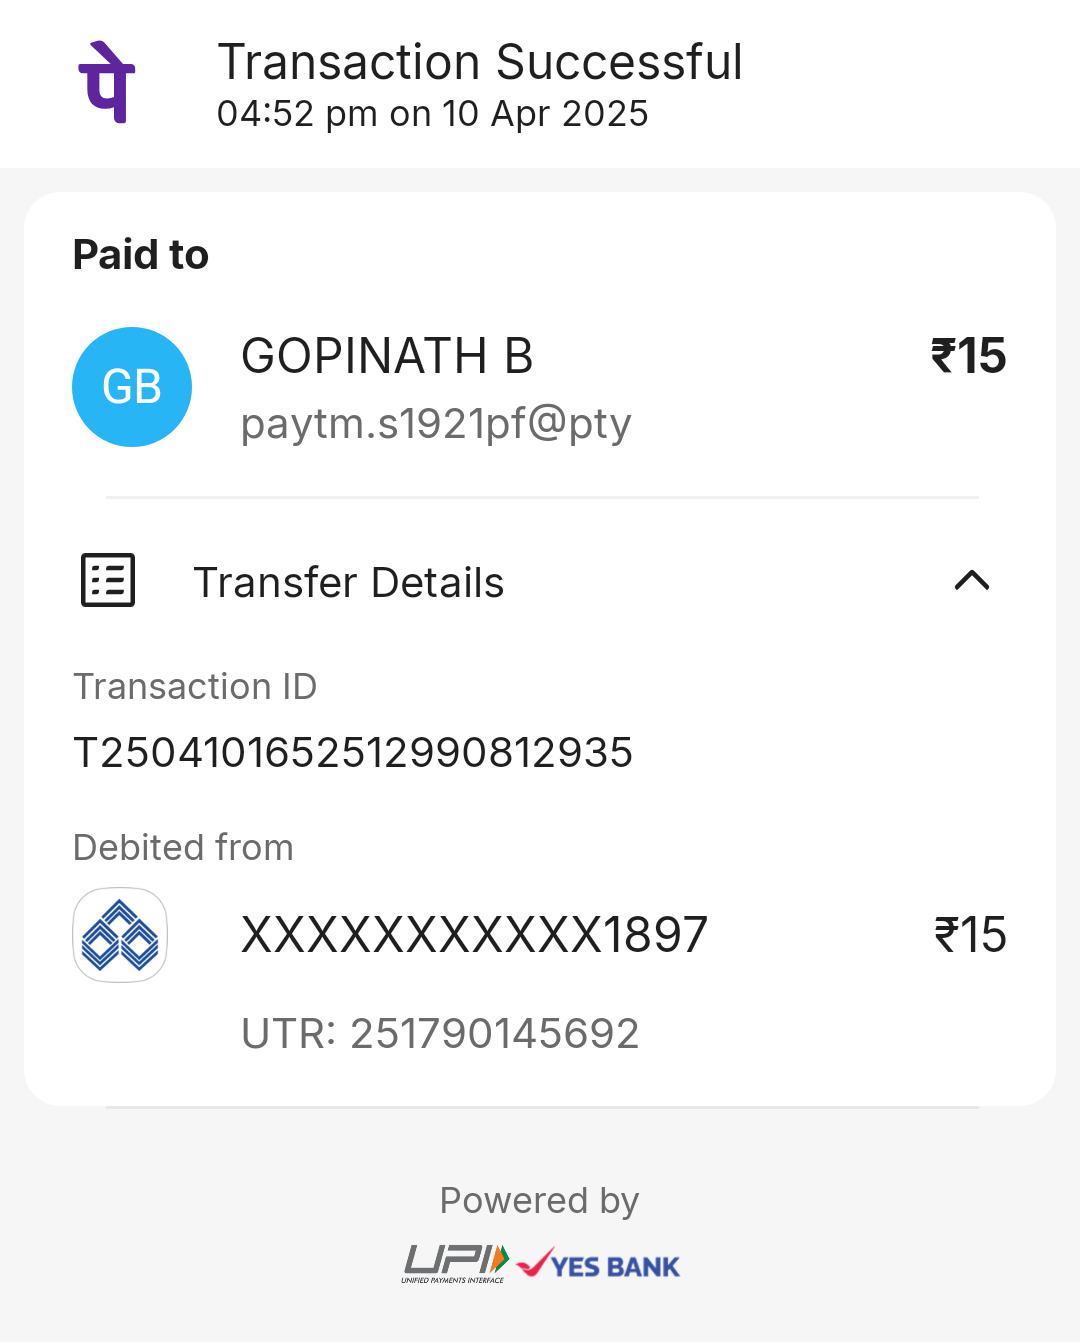Click the bold ₹15 paid amount
Image resolution: width=1080 pixels, height=1342 pixels.
click(x=968, y=356)
